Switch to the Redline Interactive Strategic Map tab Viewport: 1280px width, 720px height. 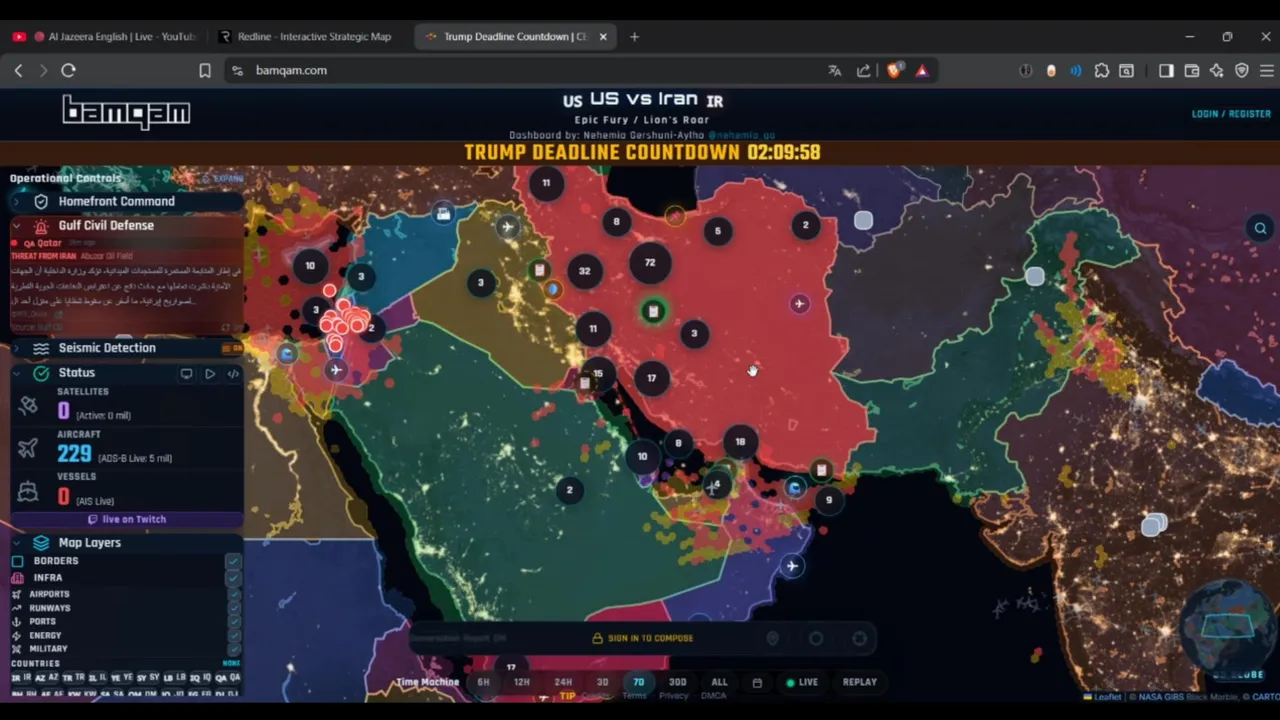coord(308,37)
